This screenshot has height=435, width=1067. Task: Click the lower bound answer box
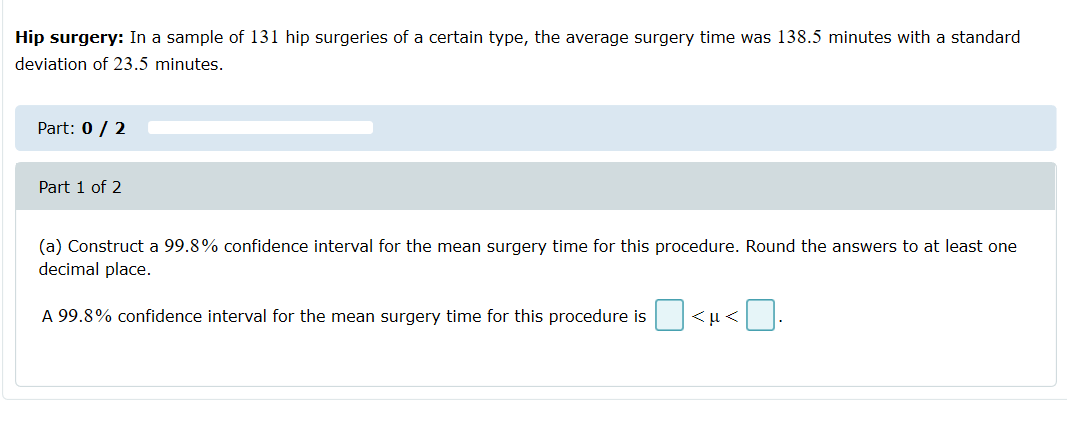click(x=669, y=316)
